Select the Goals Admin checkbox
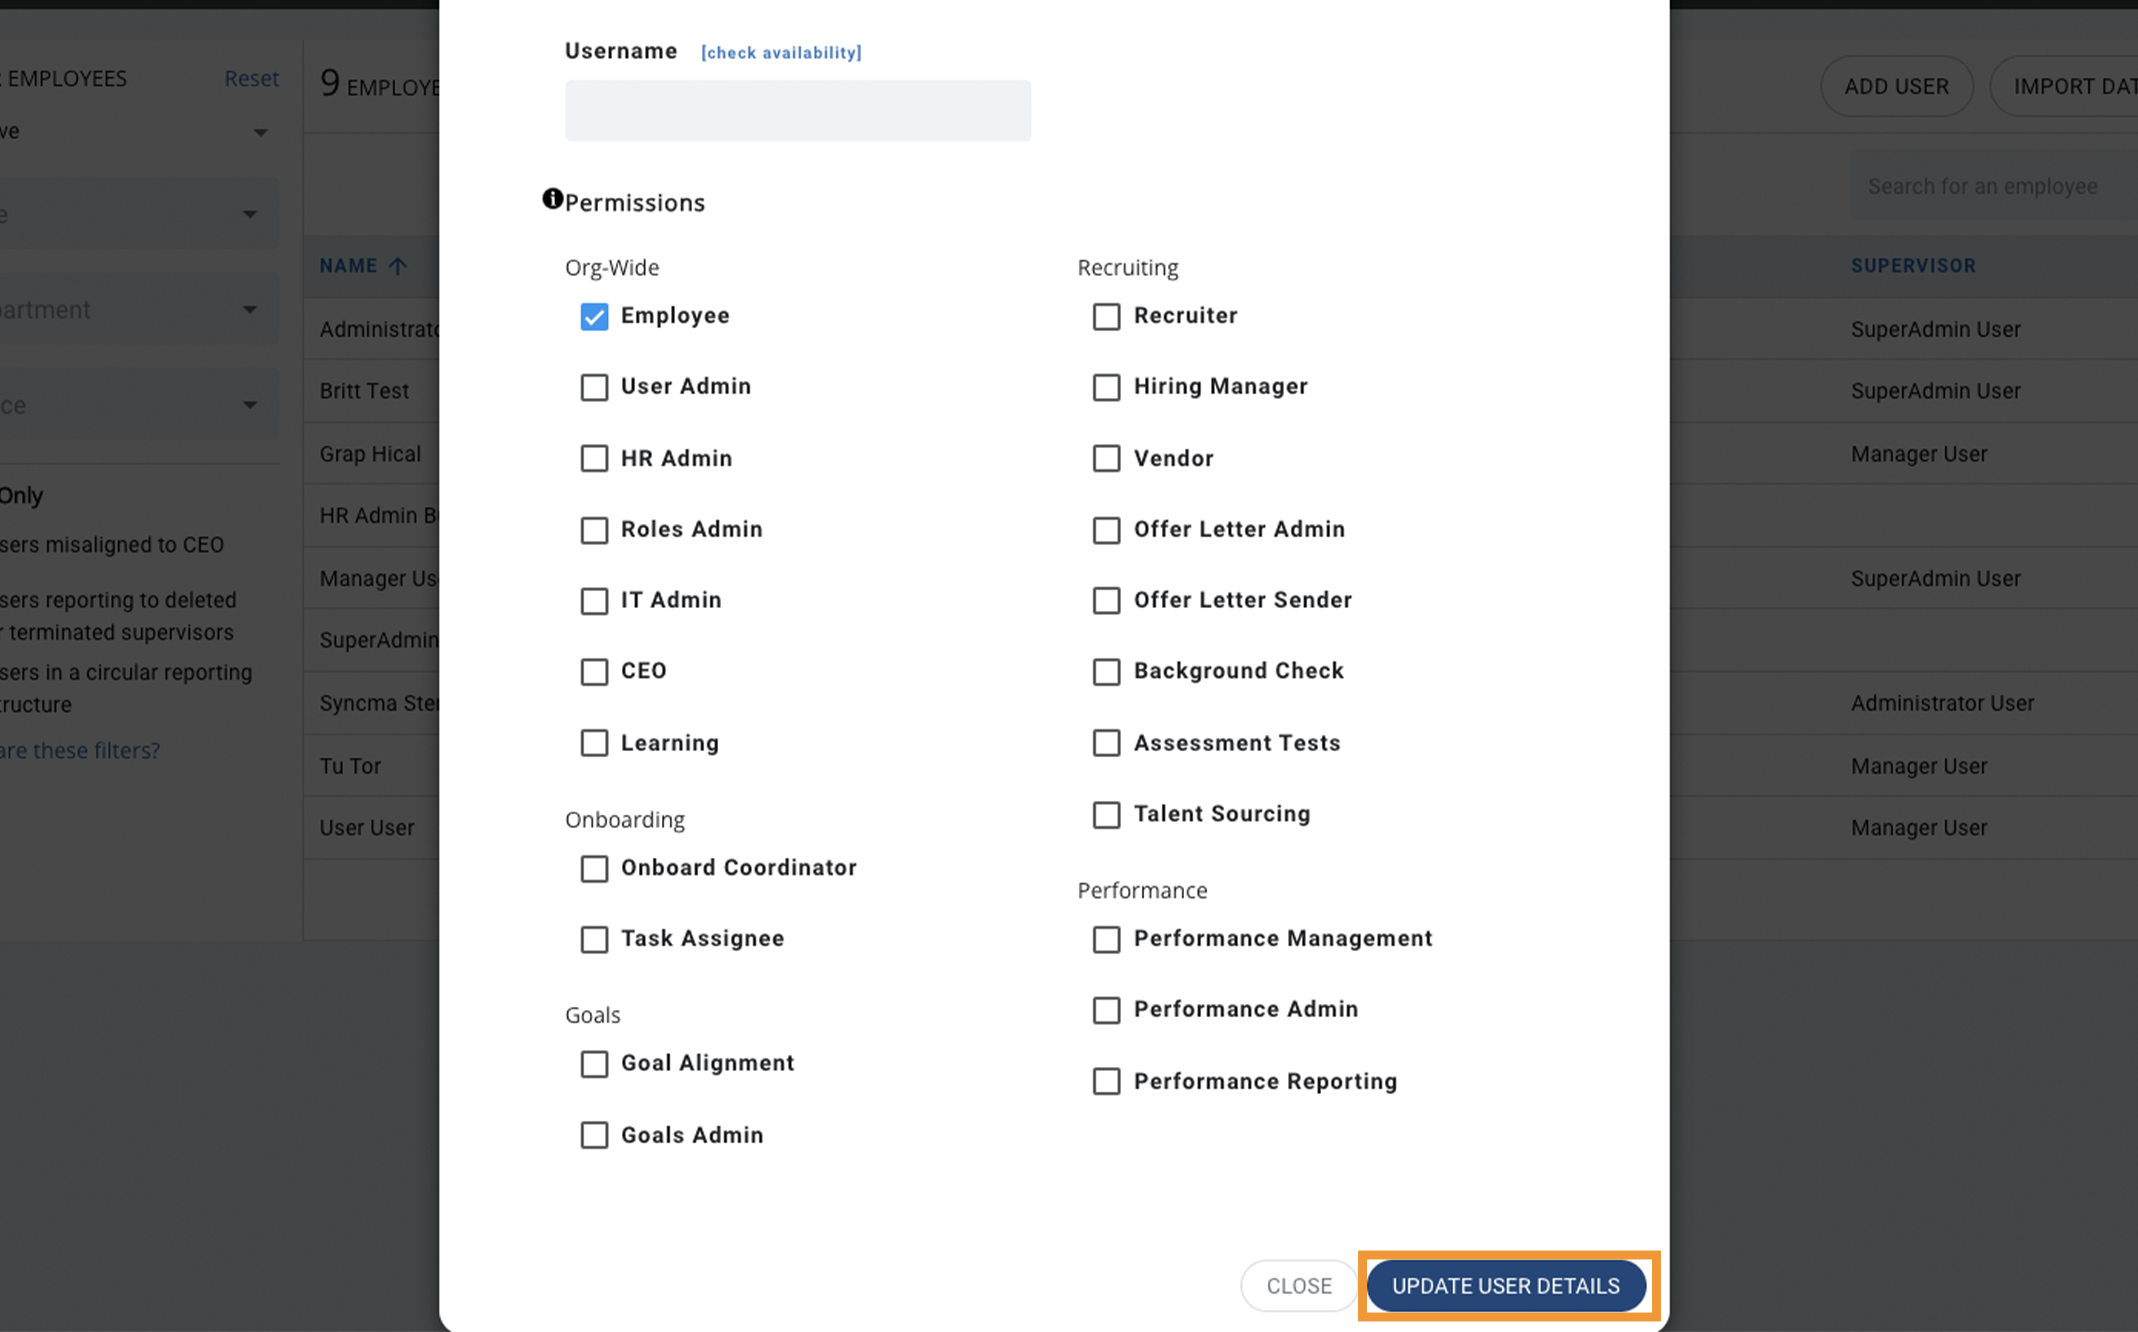Image resolution: width=2138 pixels, height=1332 pixels. pyautogui.click(x=594, y=1136)
